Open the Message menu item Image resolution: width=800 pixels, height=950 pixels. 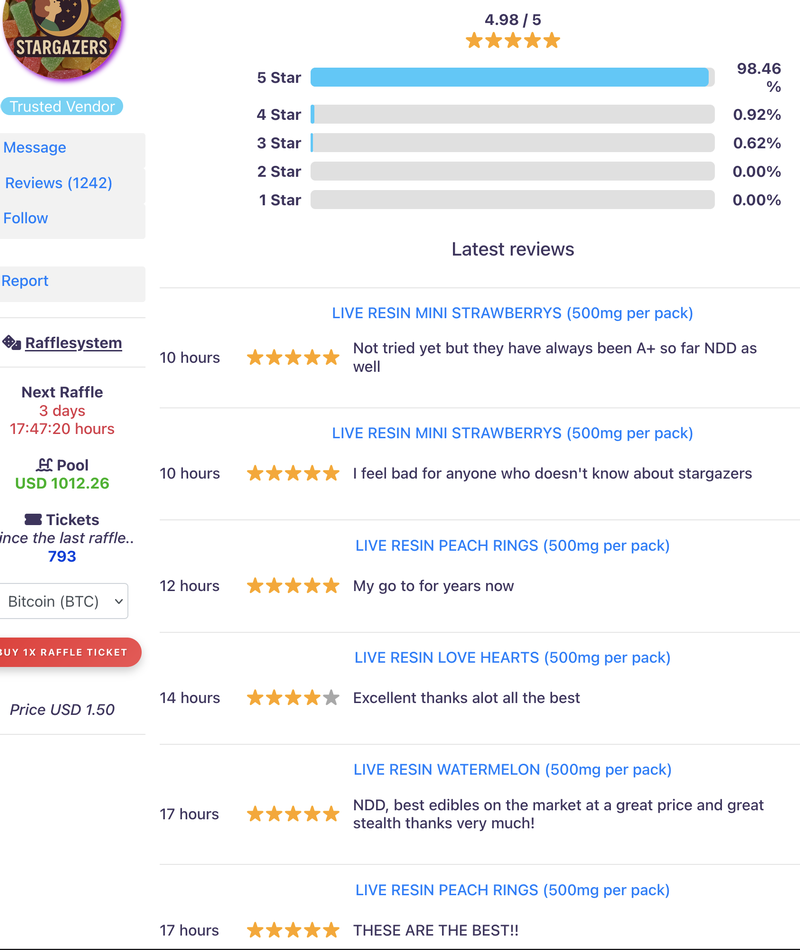35,148
